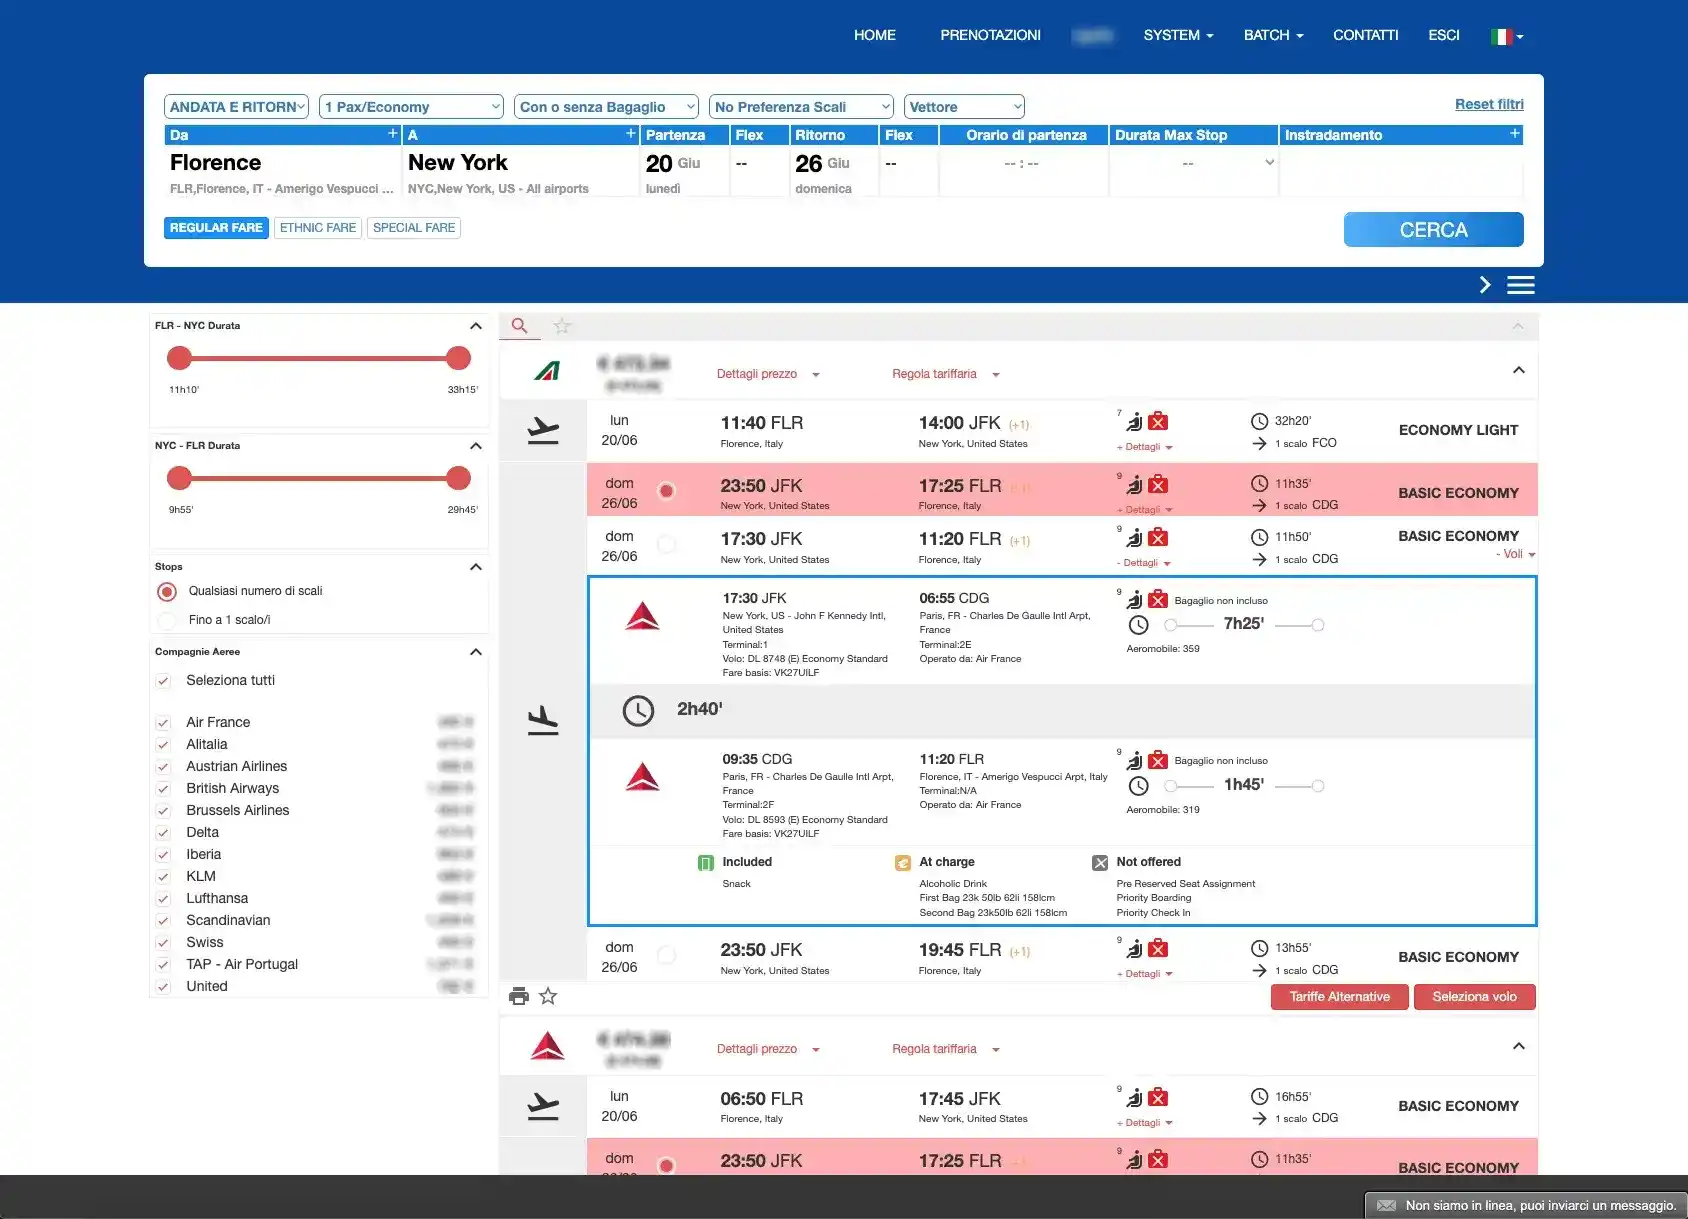Star the first Alitalia itinerary below results
Image resolution: width=1688 pixels, height=1219 pixels.
point(548,996)
